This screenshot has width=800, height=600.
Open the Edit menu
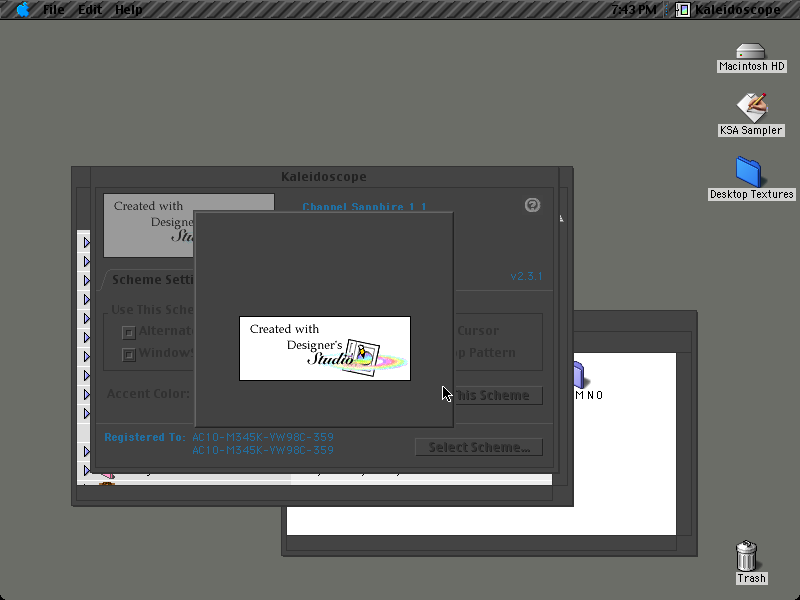click(90, 10)
